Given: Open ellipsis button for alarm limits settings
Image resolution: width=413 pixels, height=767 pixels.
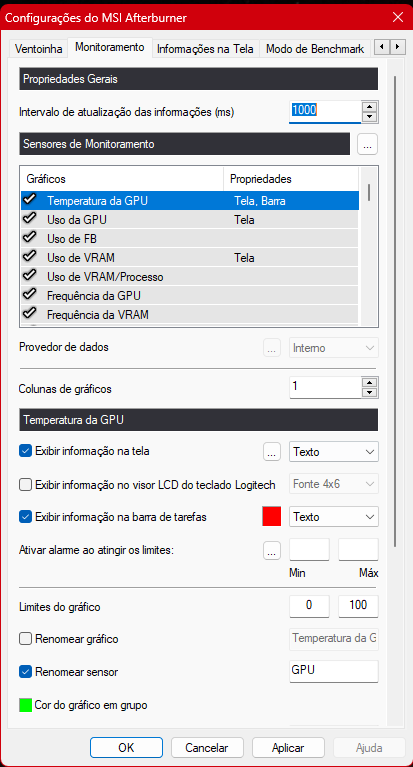Looking at the screenshot, I should [x=272, y=550].
